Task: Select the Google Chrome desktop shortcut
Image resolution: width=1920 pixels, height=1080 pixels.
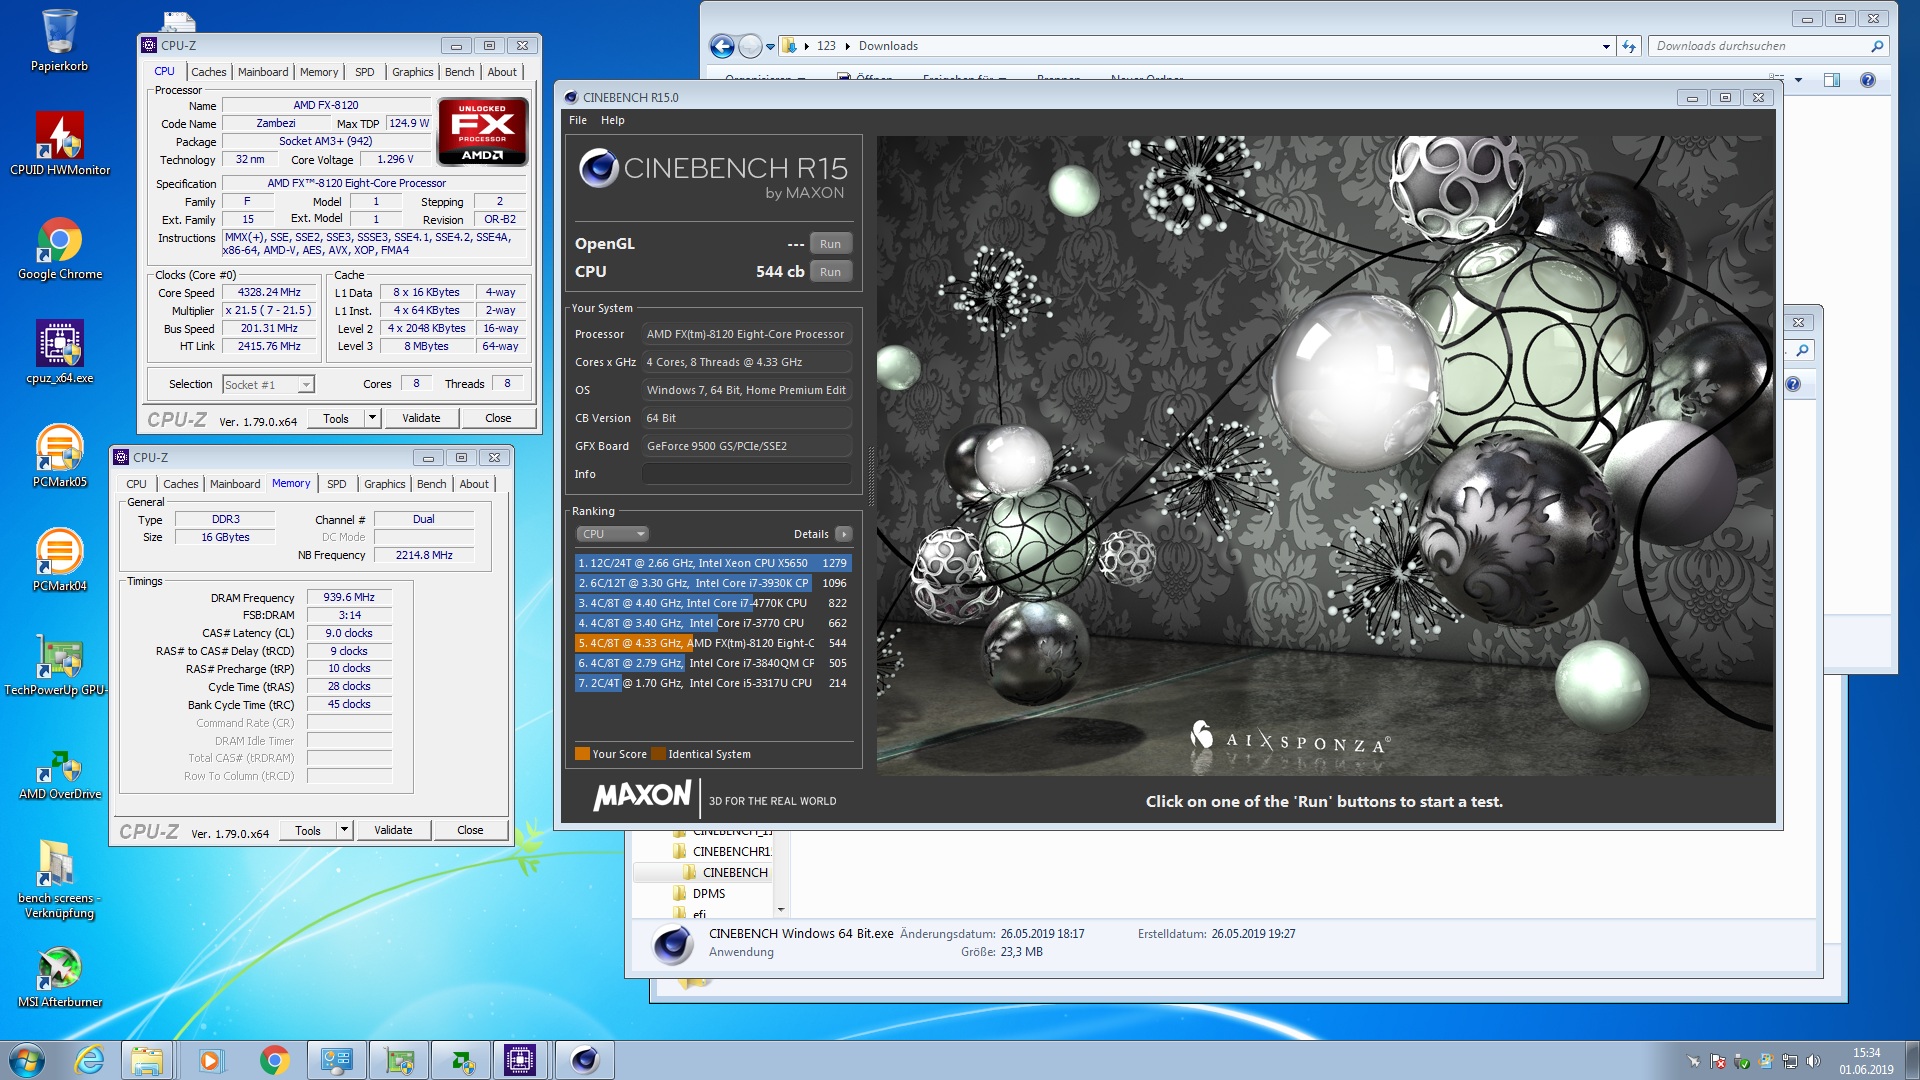Action: [60, 249]
